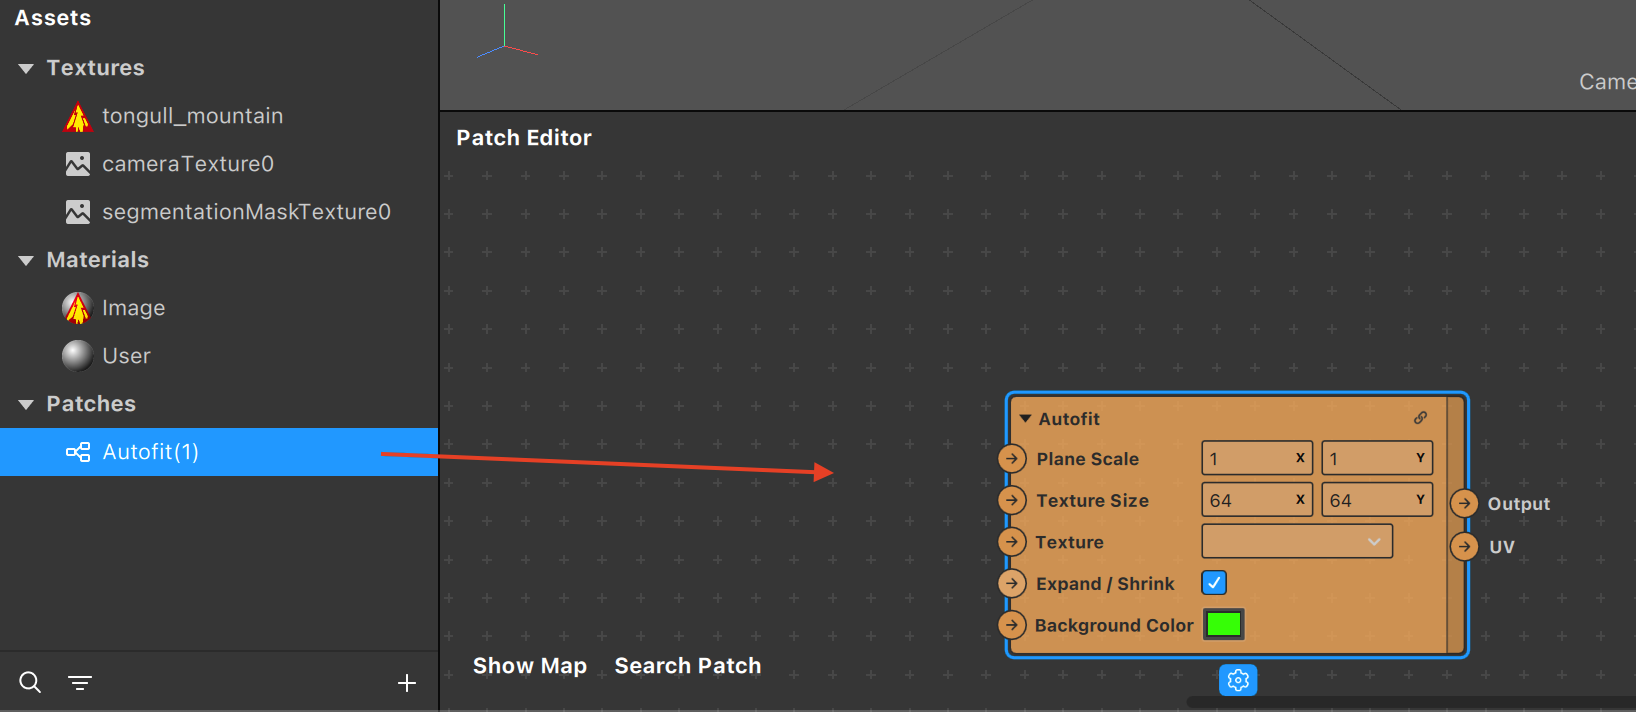Click the User material sphere icon
The width and height of the screenshot is (1636, 712).
(x=77, y=356)
